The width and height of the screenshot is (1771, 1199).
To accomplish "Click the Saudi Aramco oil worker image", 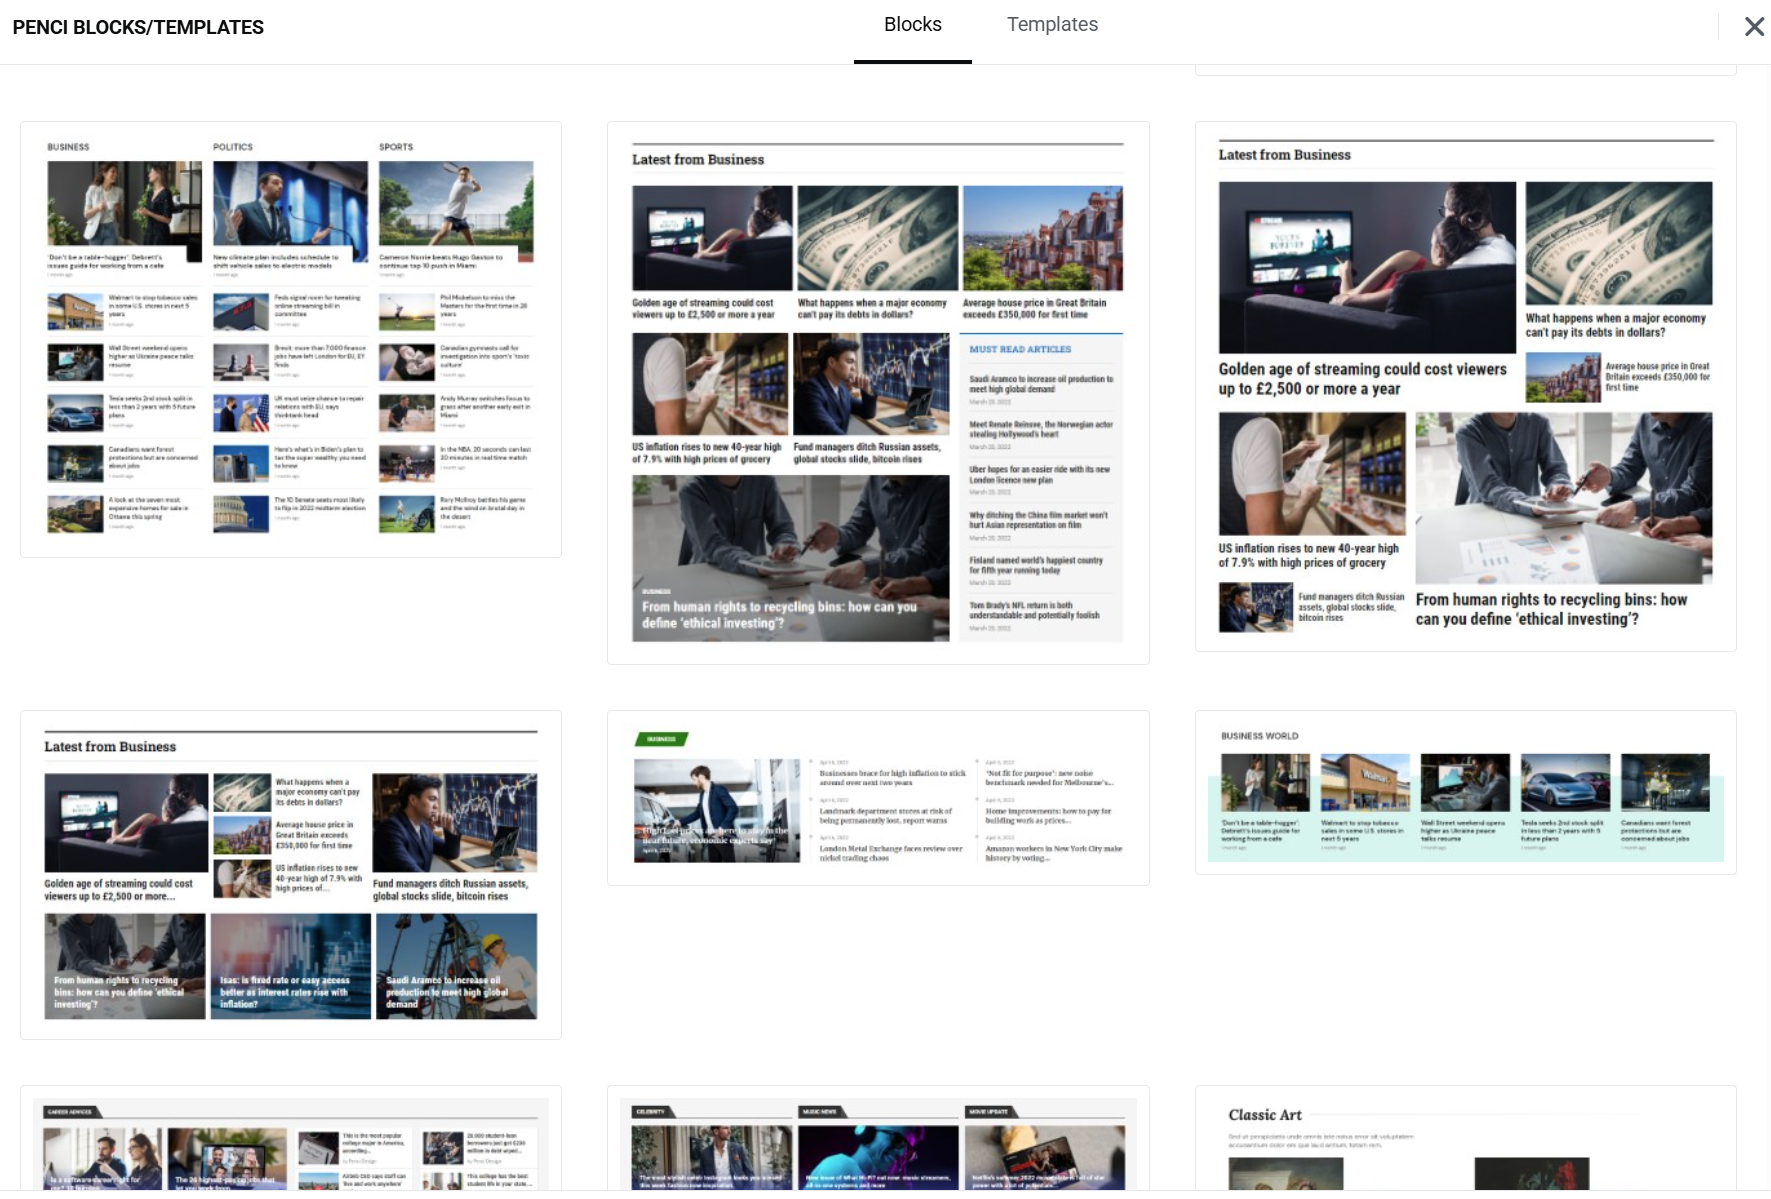I will pyautogui.click(x=456, y=966).
